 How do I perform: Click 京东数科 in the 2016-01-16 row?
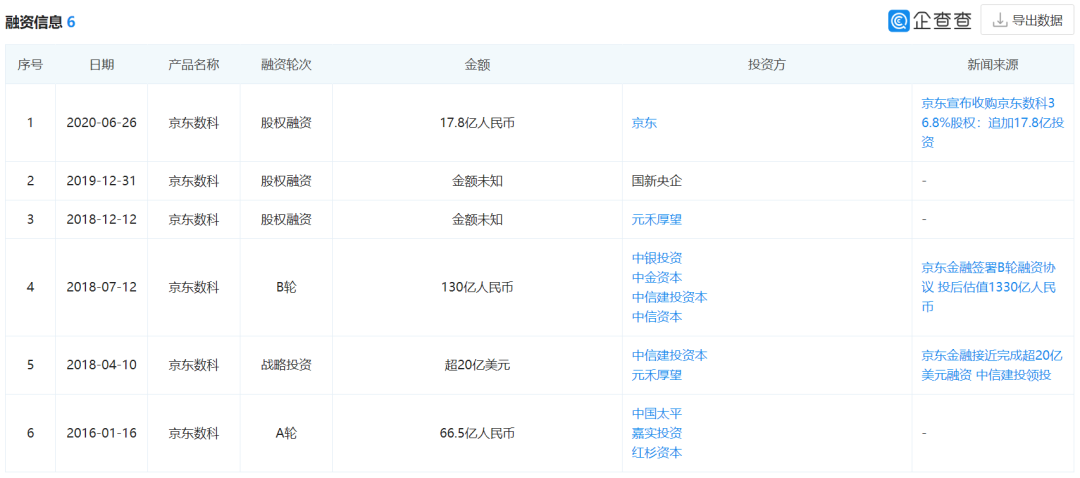(x=194, y=433)
